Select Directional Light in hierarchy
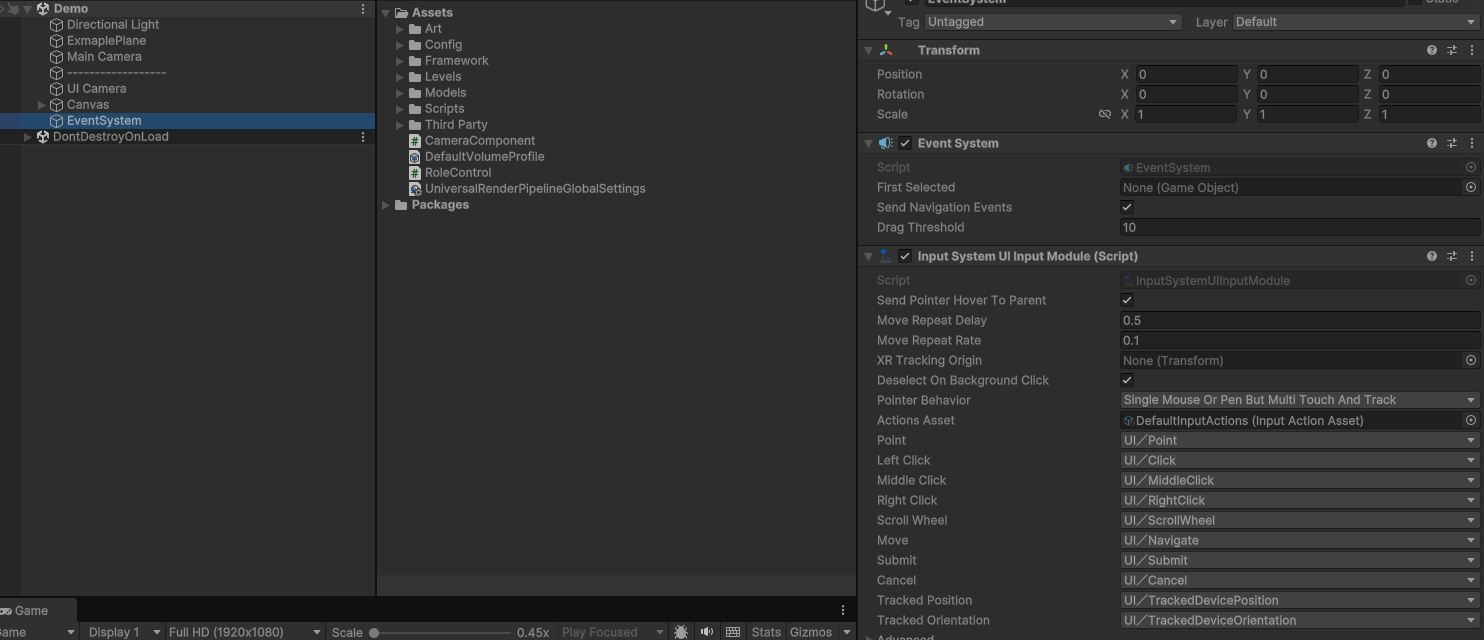Viewport: 1484px width, 640px height. (x=113, y=24)
